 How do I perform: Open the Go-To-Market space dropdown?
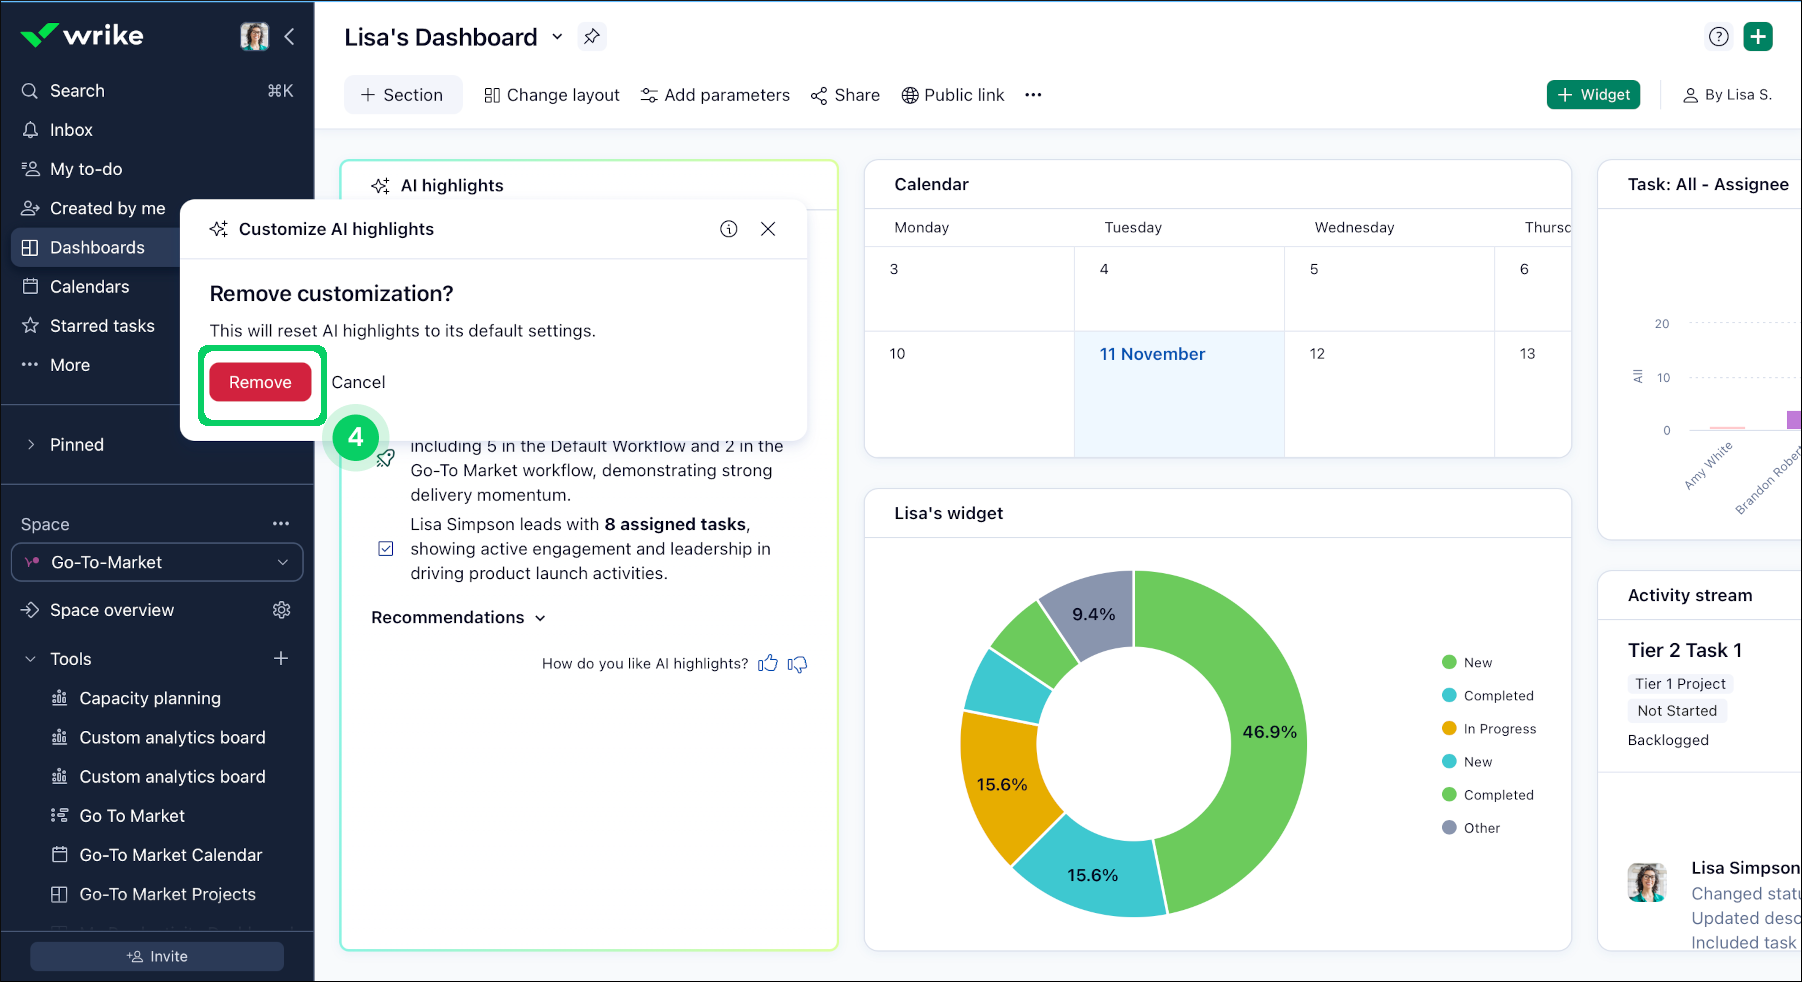click(x=157, y=562)
